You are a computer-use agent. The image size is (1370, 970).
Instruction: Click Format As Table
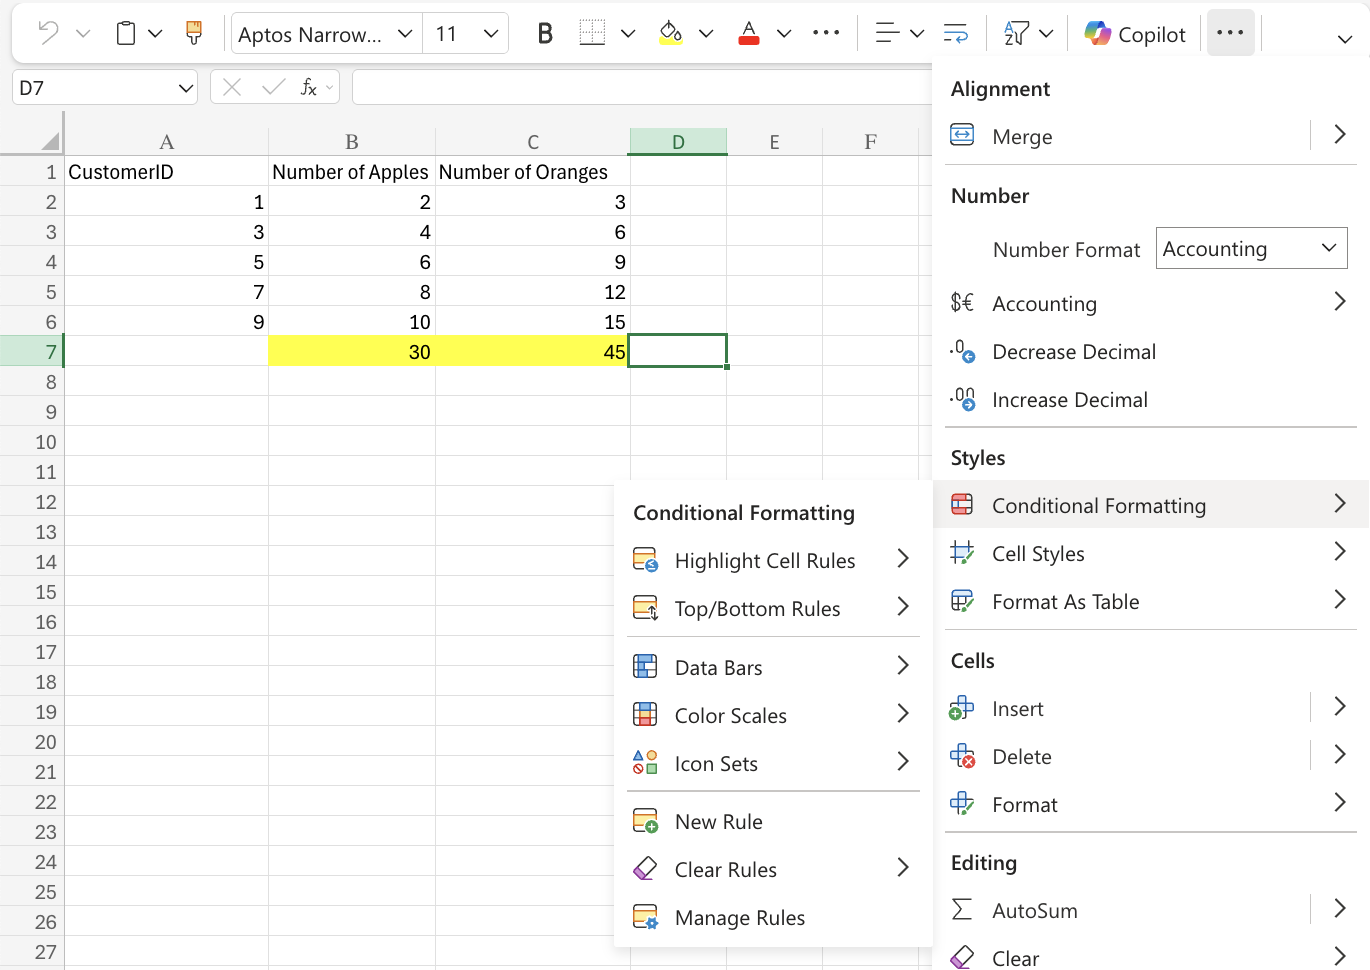(x=1066, y=601)
